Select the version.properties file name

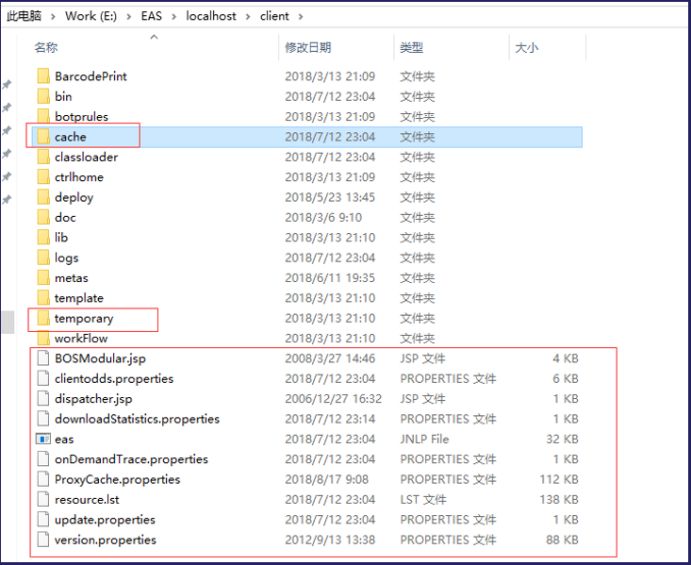(105, 540)
